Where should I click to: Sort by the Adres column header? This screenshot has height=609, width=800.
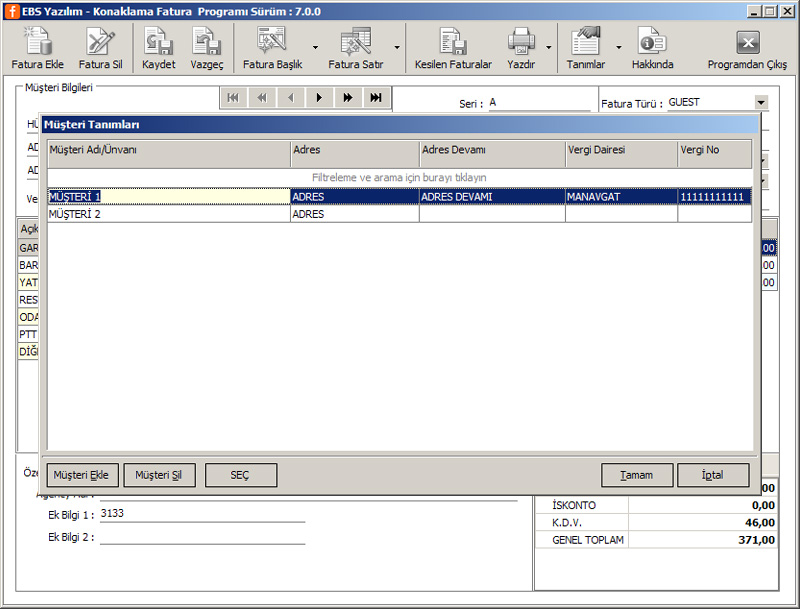point(355,154)
